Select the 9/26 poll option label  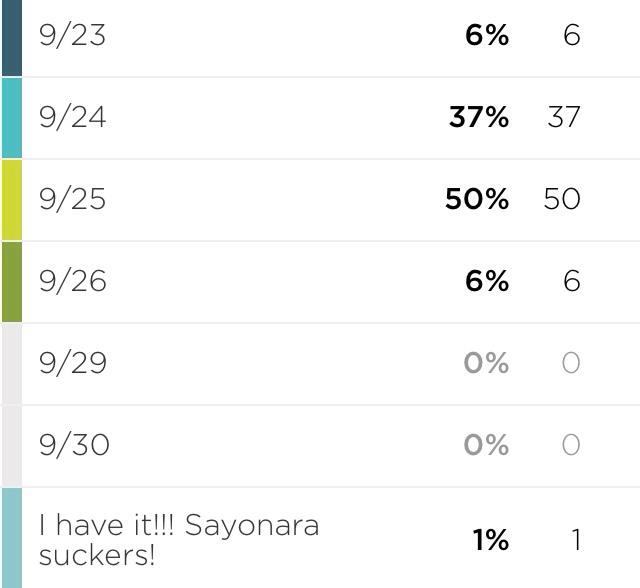pyautogui.click(x=73, y=282)
